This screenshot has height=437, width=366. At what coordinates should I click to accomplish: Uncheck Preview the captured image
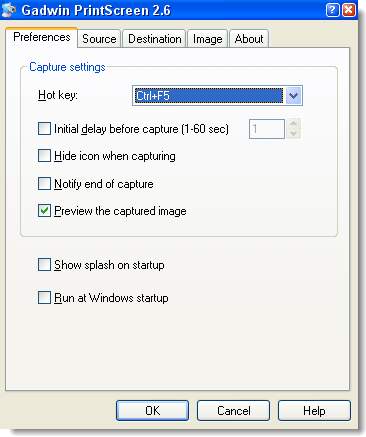pyautogui.click(x=44, y=211)
